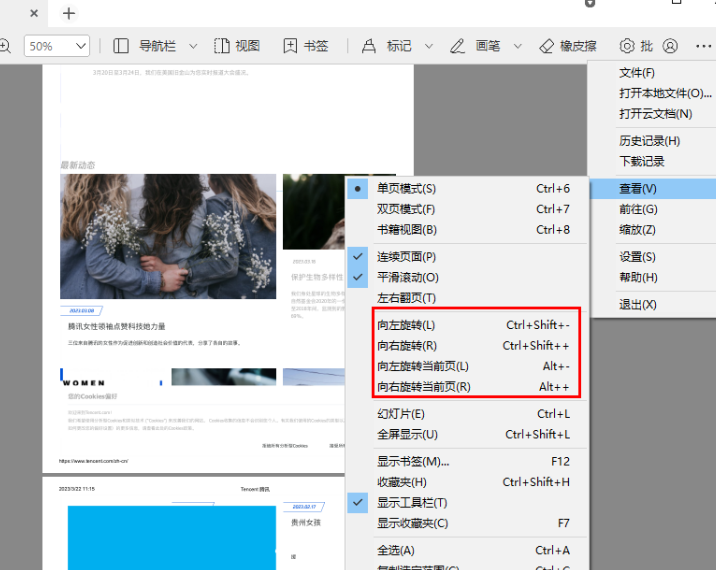Expand the 画笔 options arrow
716x570 pixels.
point(517,46)
